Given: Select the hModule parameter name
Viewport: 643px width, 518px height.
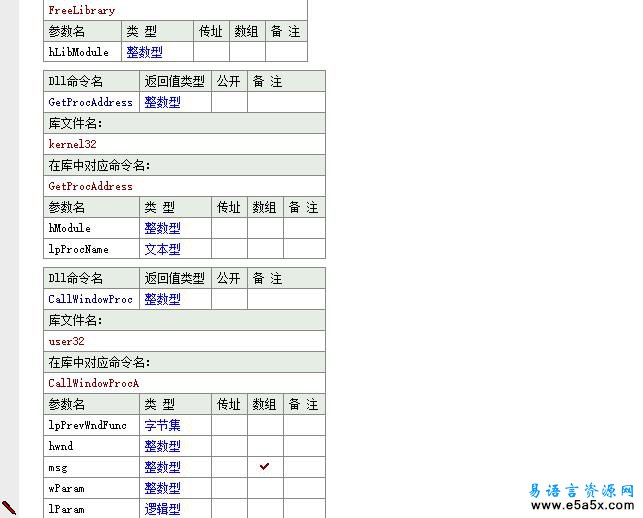Looking at the screenshot, I should 69,228.
